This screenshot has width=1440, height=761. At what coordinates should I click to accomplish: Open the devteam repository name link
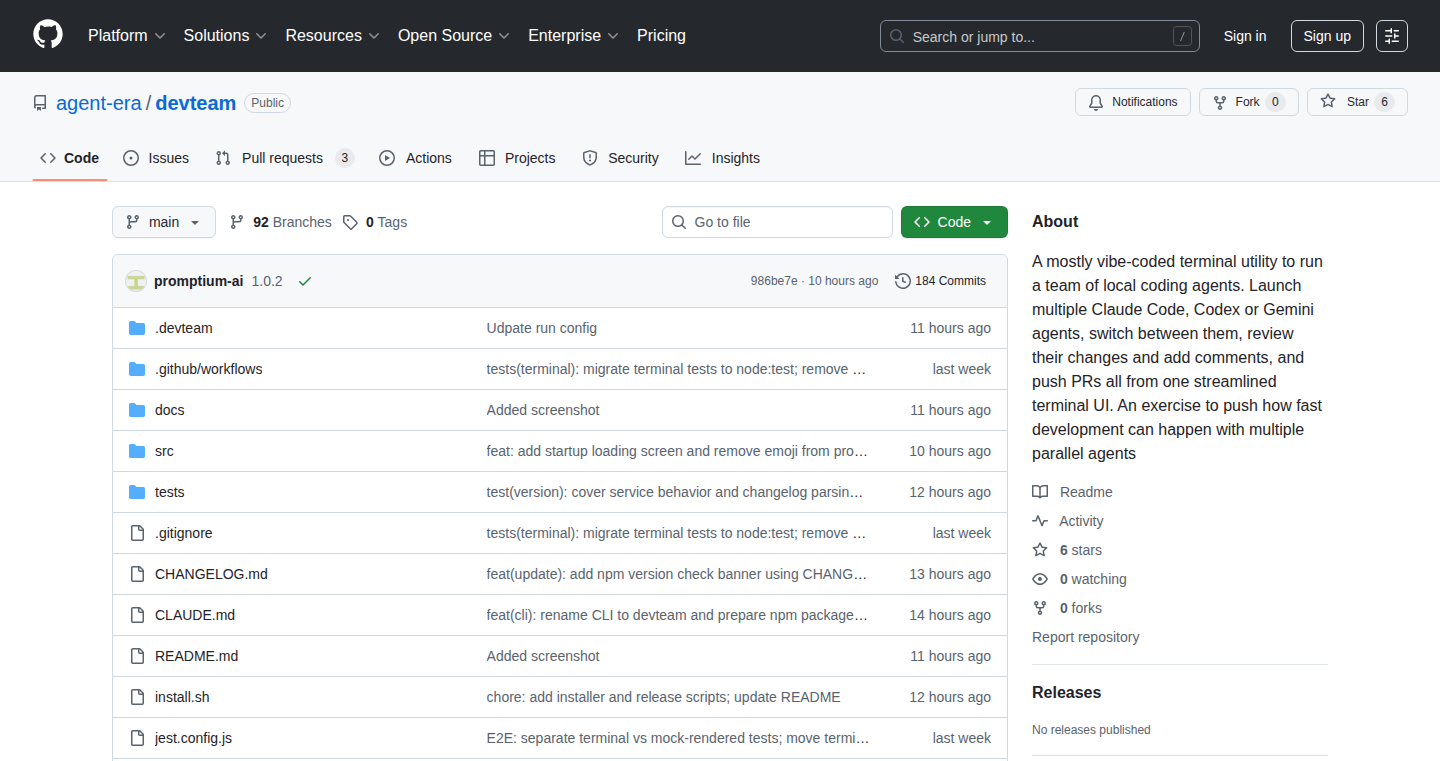click(x=196, y=103)
